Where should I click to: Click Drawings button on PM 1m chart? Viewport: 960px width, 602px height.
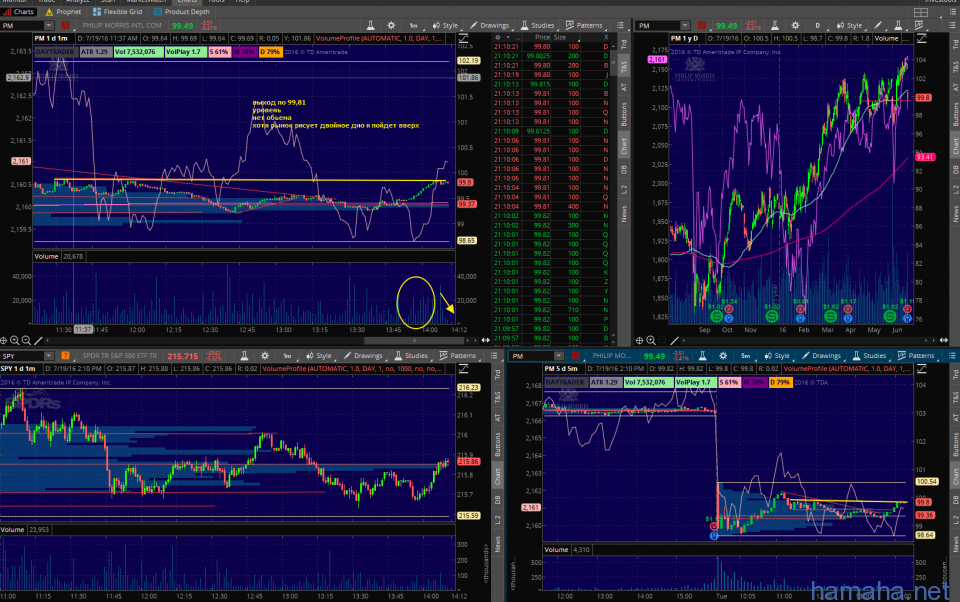(x=489, y=25)
